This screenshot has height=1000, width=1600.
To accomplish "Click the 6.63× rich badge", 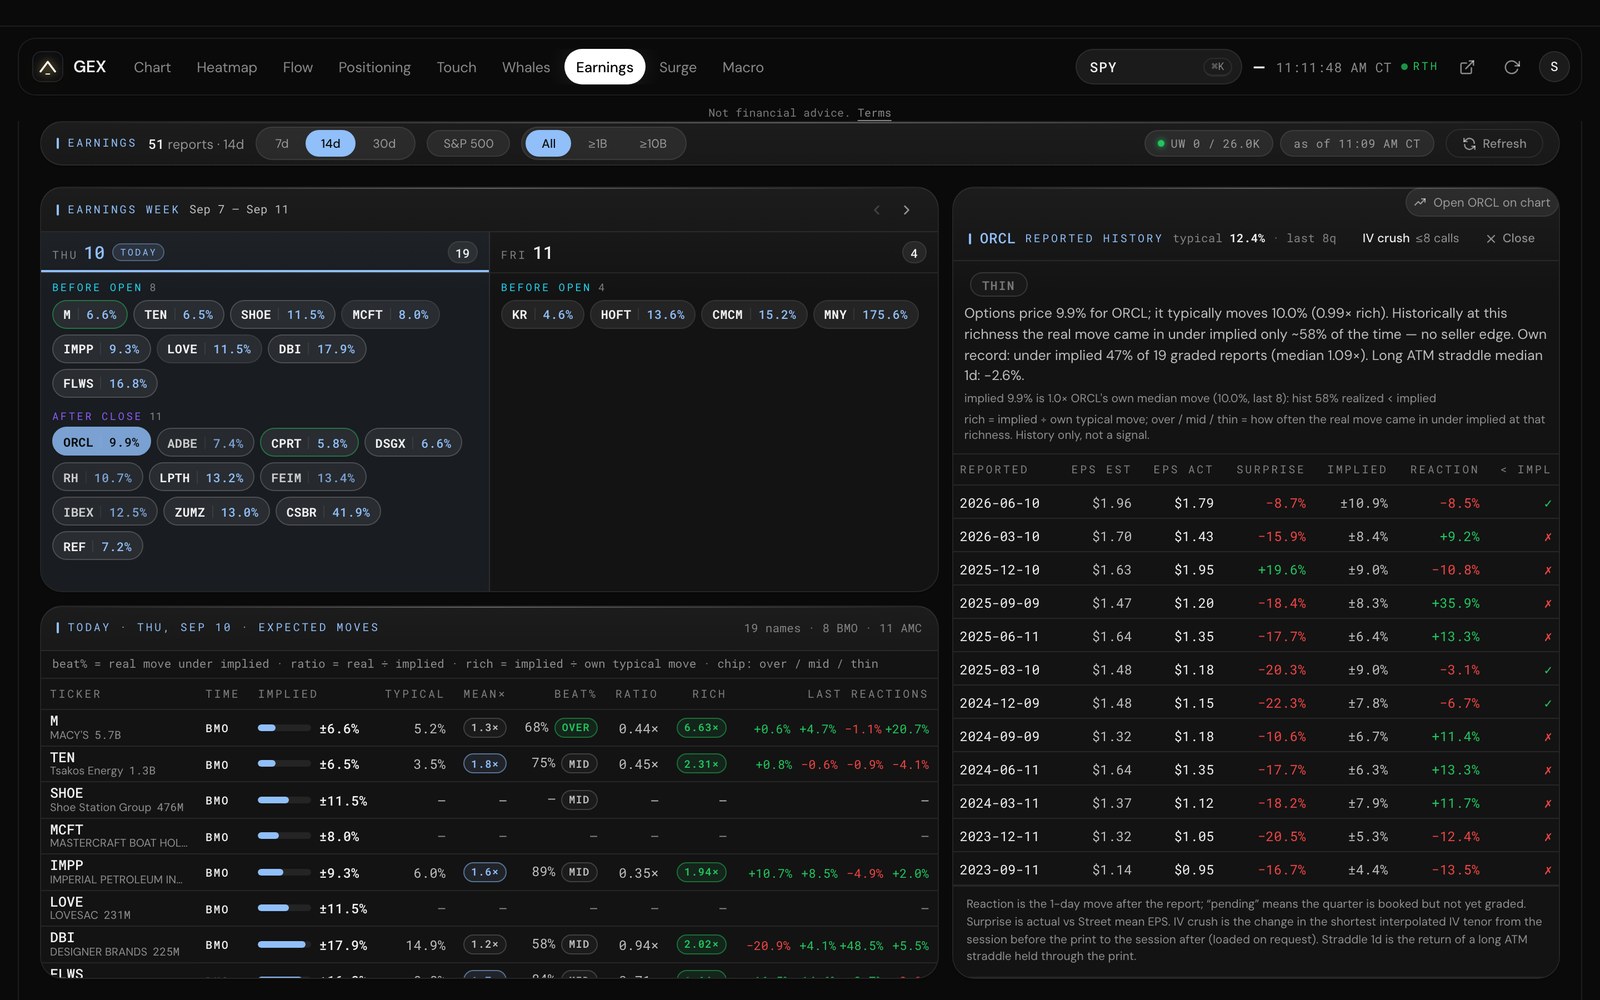I will tap(701, 728).
